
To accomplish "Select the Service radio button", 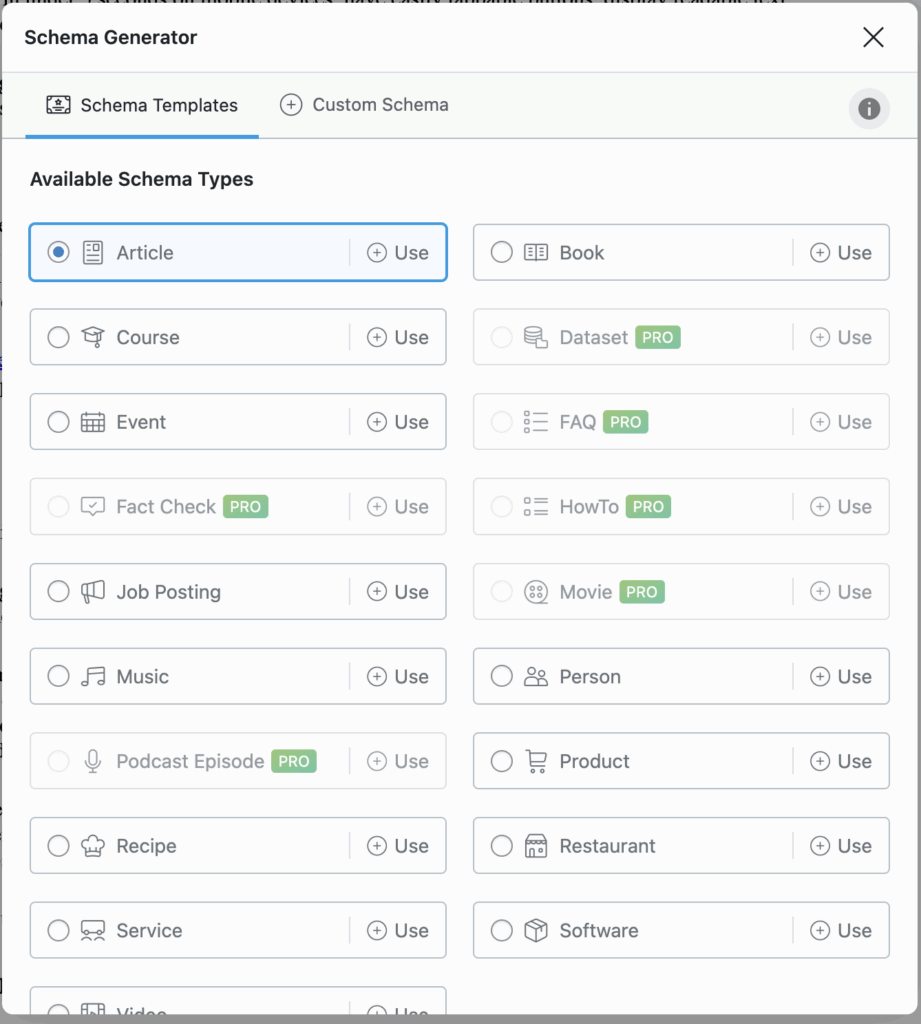I will coord(59,931).
